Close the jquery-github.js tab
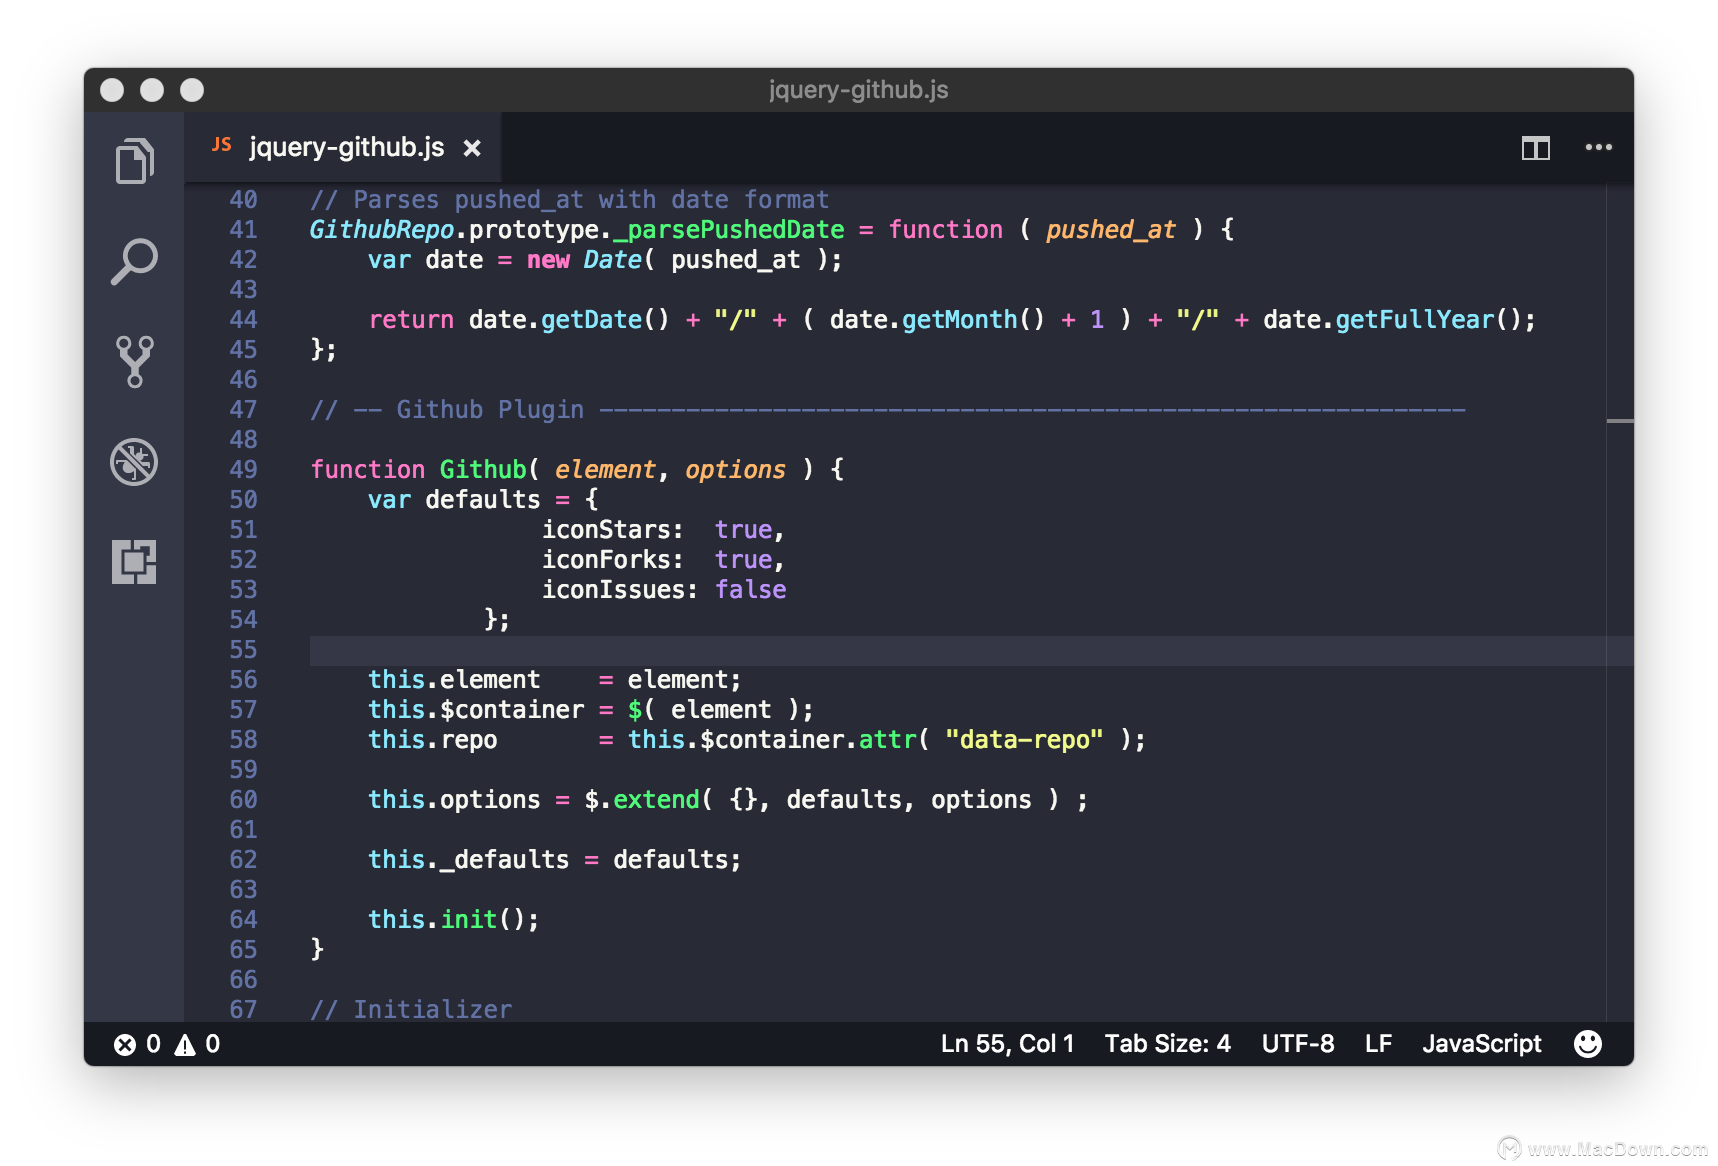This screenshot has height=1166, width=1718. [472, 148]
